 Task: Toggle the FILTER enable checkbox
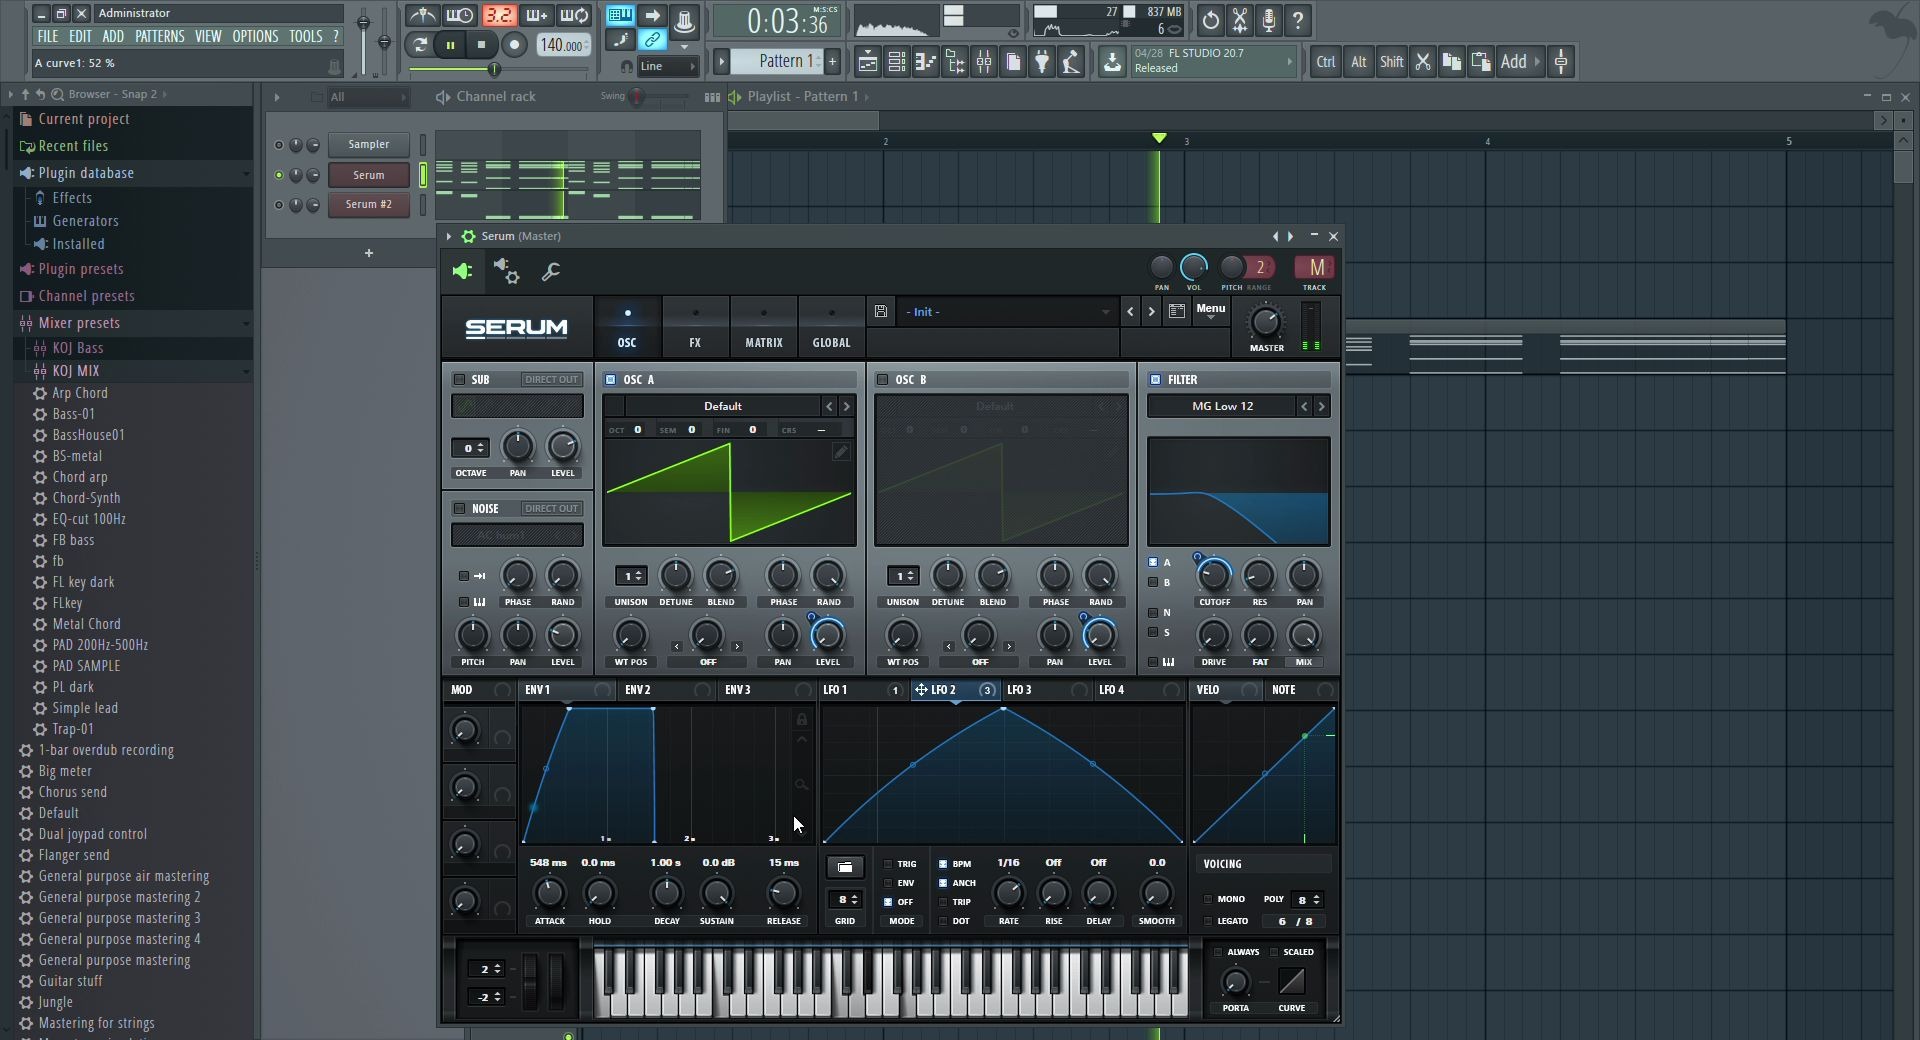coord(1156,380)
